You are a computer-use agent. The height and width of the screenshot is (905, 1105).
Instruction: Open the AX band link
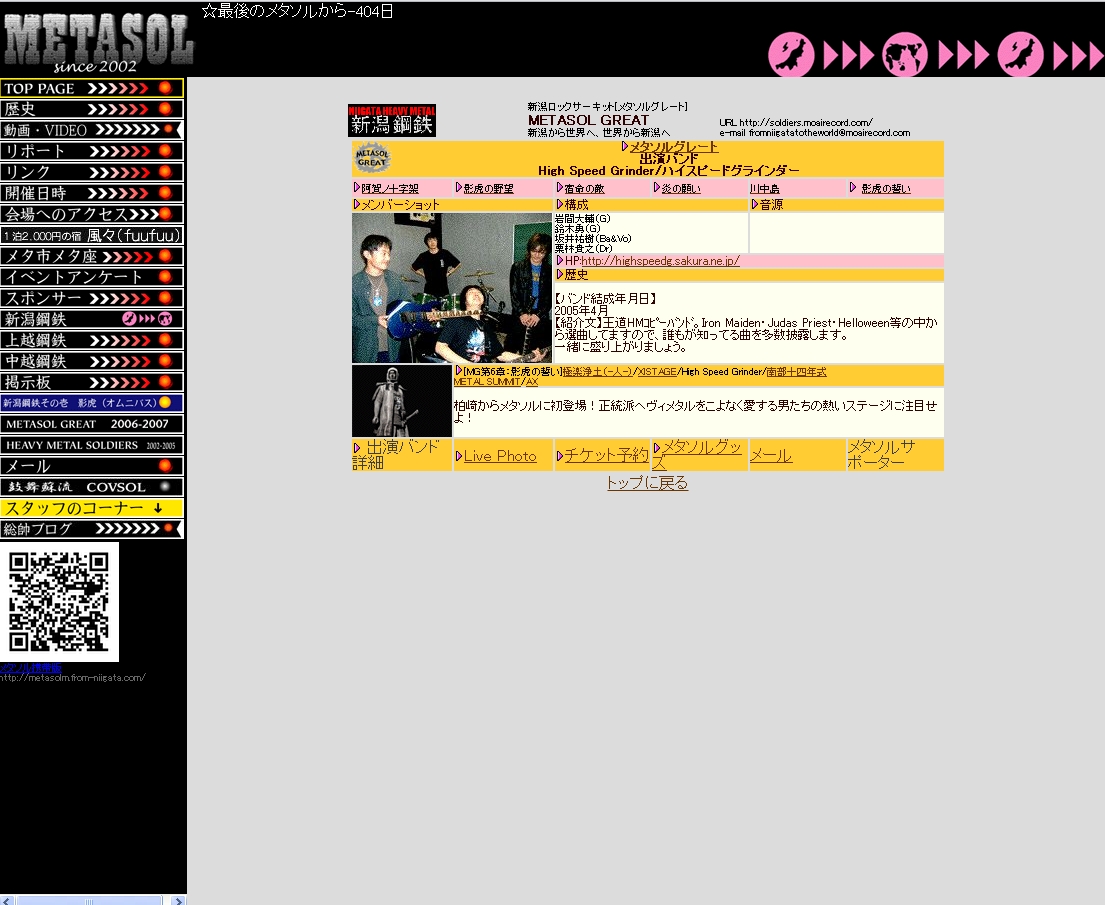coord(532,381)
